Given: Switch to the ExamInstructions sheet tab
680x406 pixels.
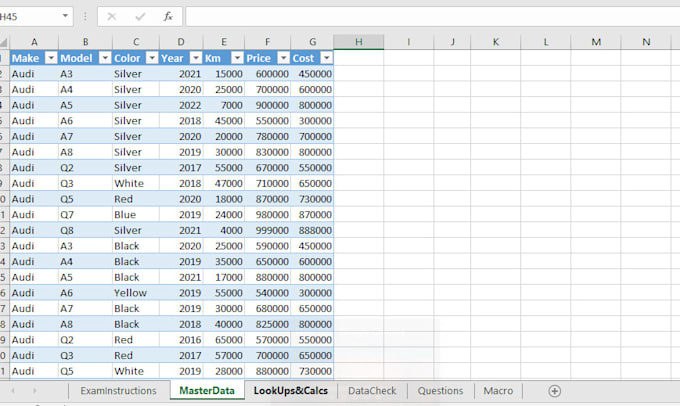Looking at the screenshot, I should 118,391.
